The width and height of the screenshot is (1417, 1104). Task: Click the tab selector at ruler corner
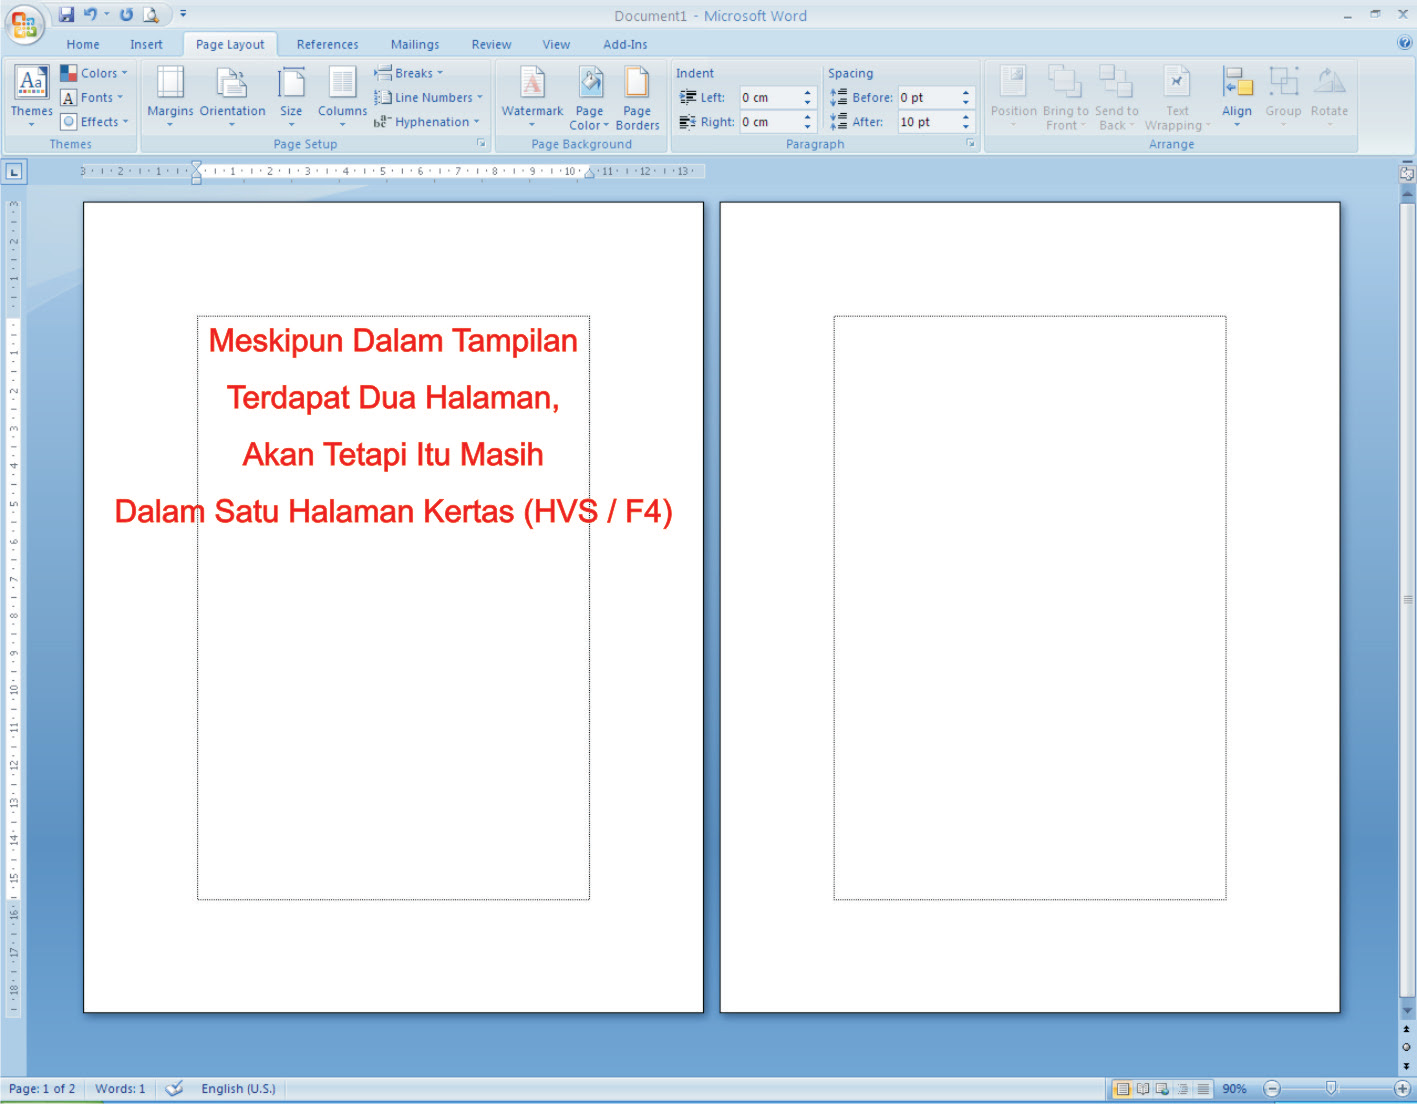pos(14,172)
